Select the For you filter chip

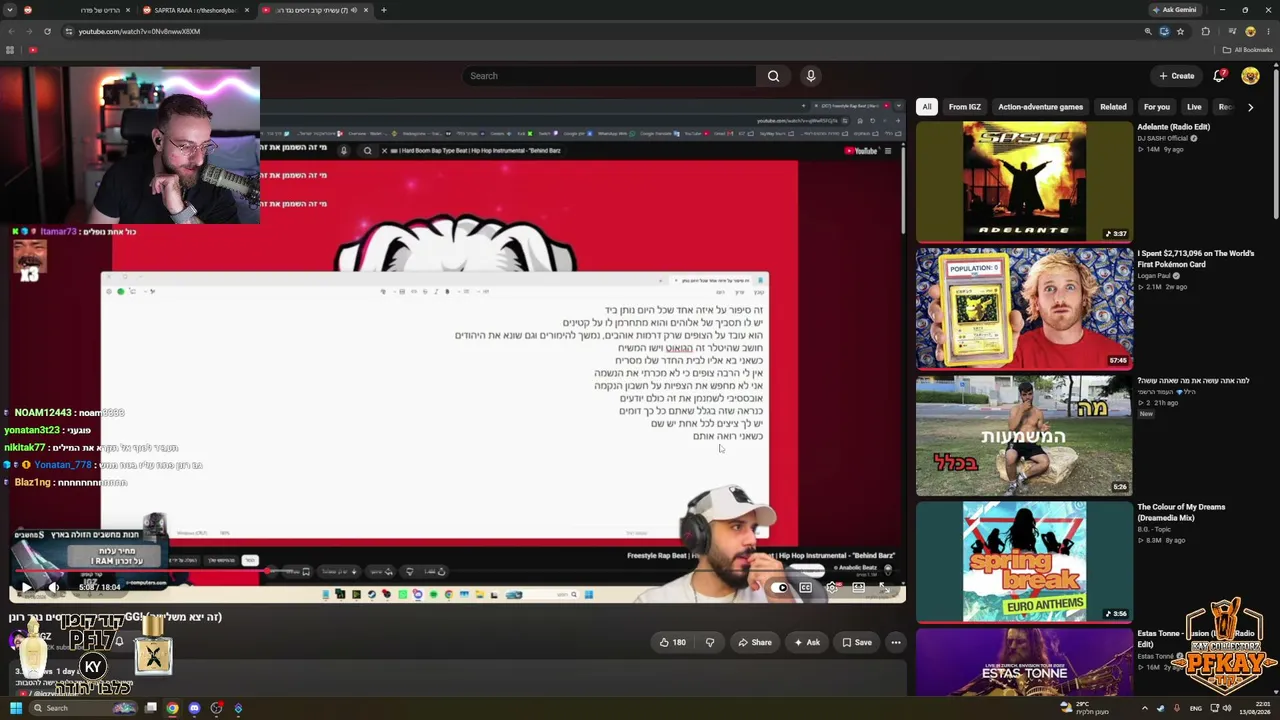point(1157,107)
